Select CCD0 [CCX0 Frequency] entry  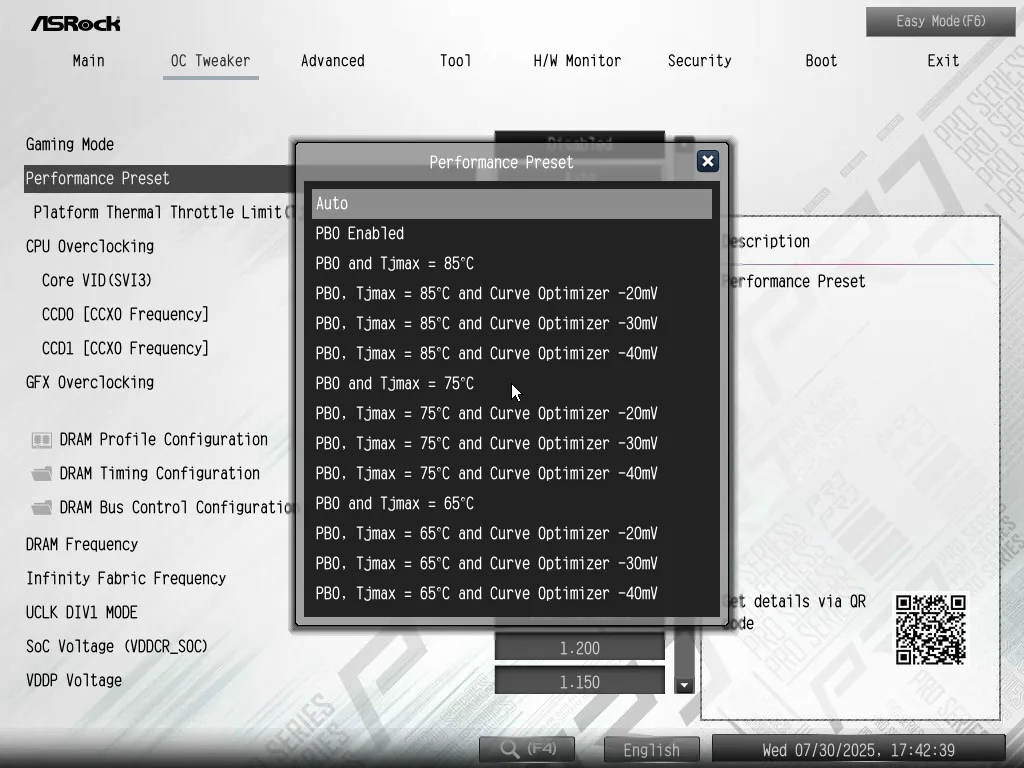click(x=125, y=314)
